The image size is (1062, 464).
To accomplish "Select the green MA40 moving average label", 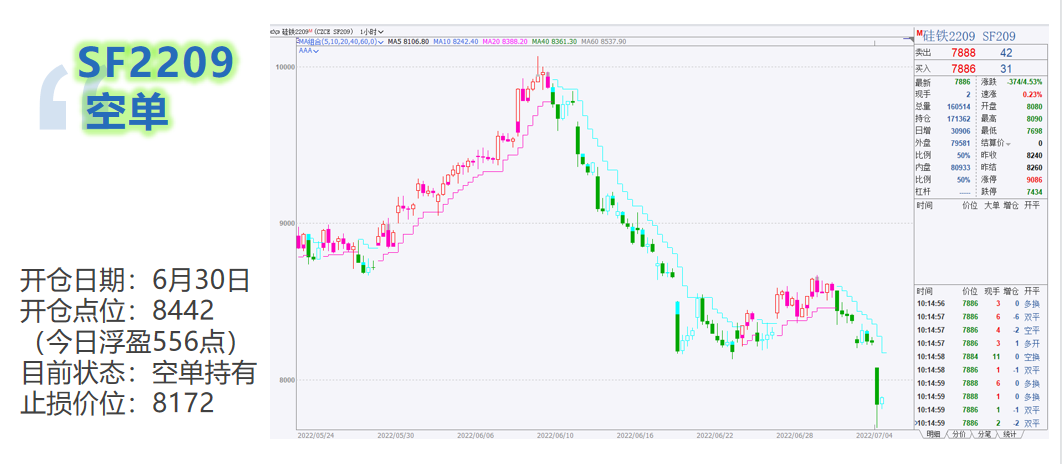I will click(554, 42).
